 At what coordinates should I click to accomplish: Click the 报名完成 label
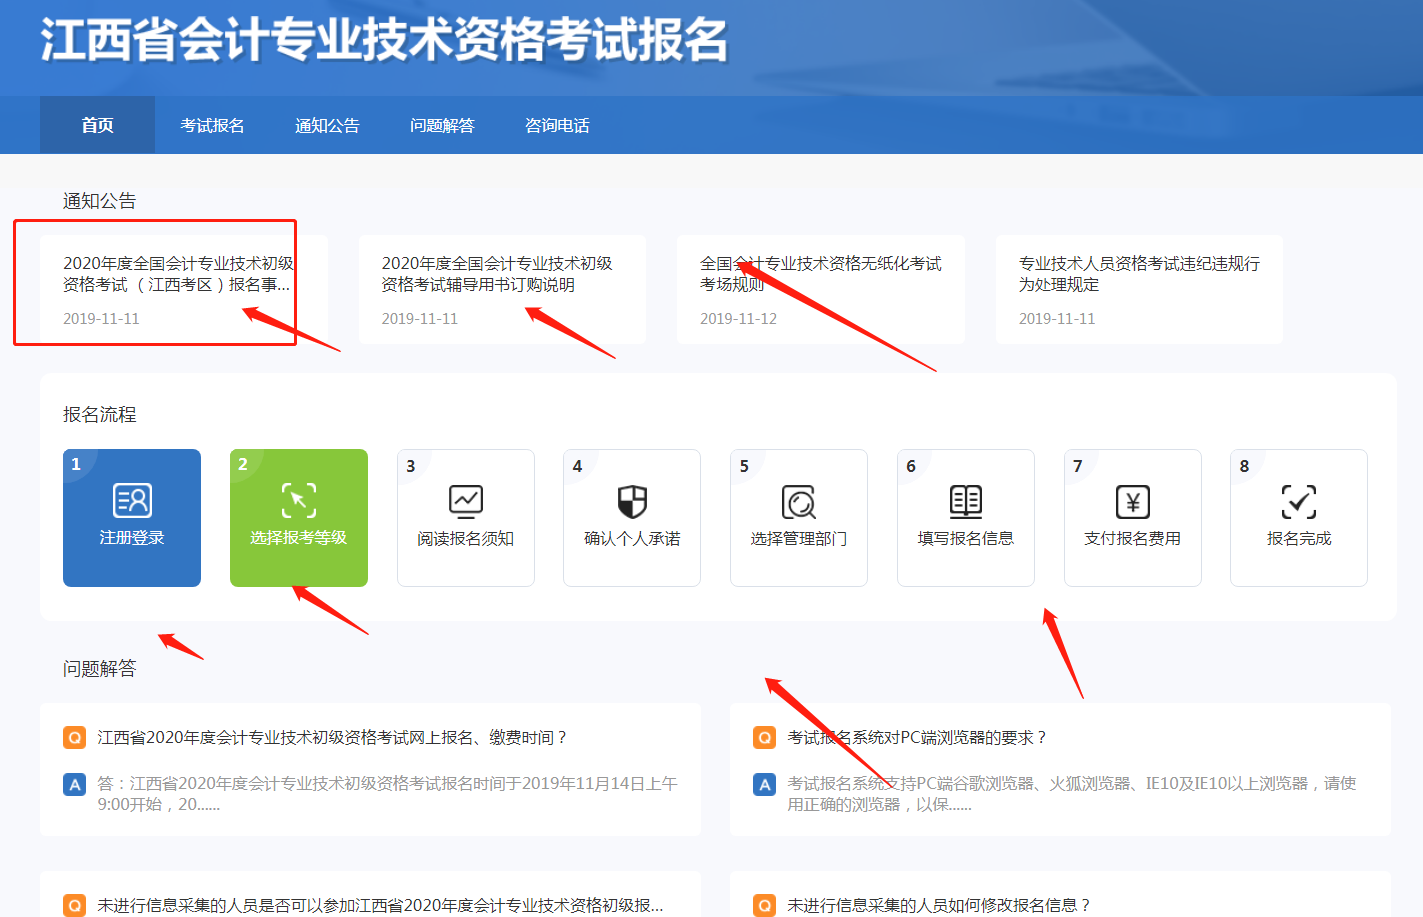coord(1299,538)
